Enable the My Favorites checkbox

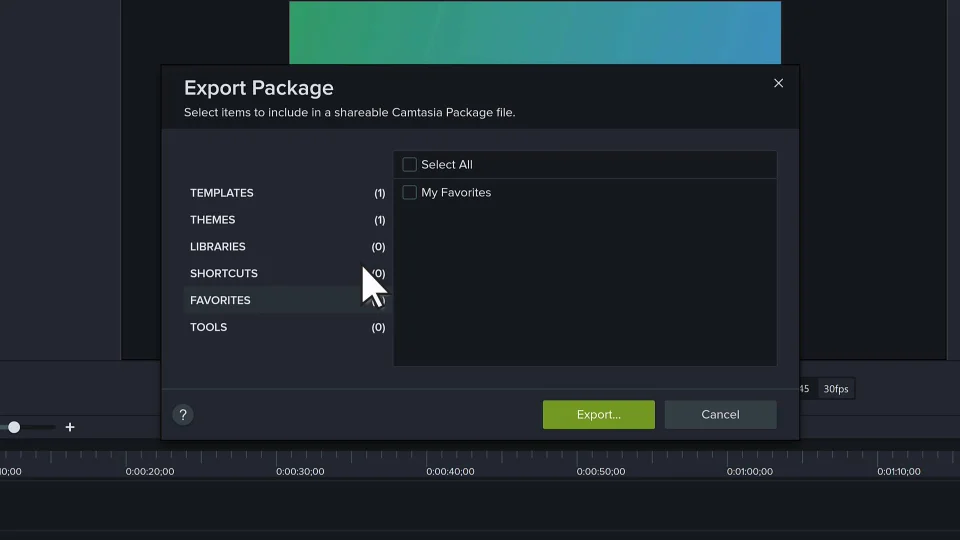409,193
